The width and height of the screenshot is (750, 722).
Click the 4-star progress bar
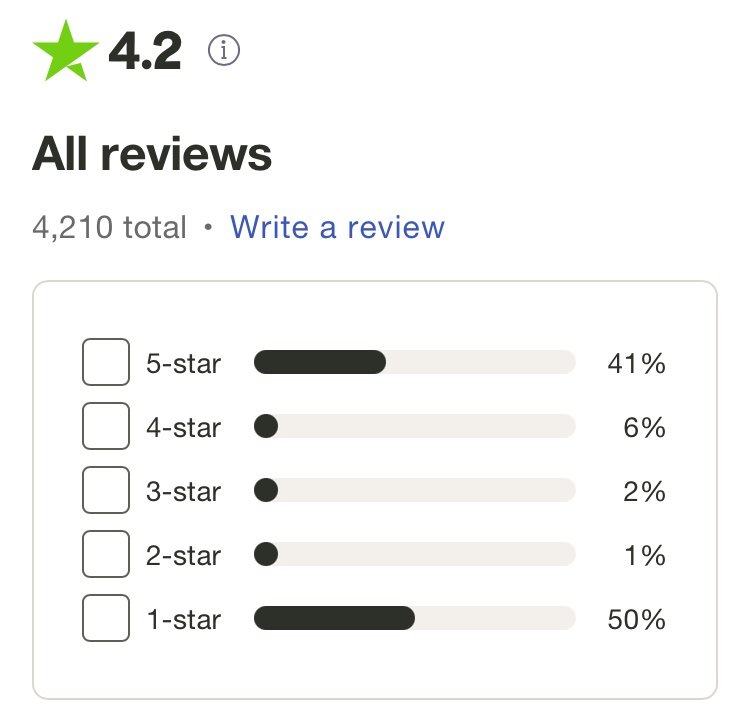tap(415, 426)
